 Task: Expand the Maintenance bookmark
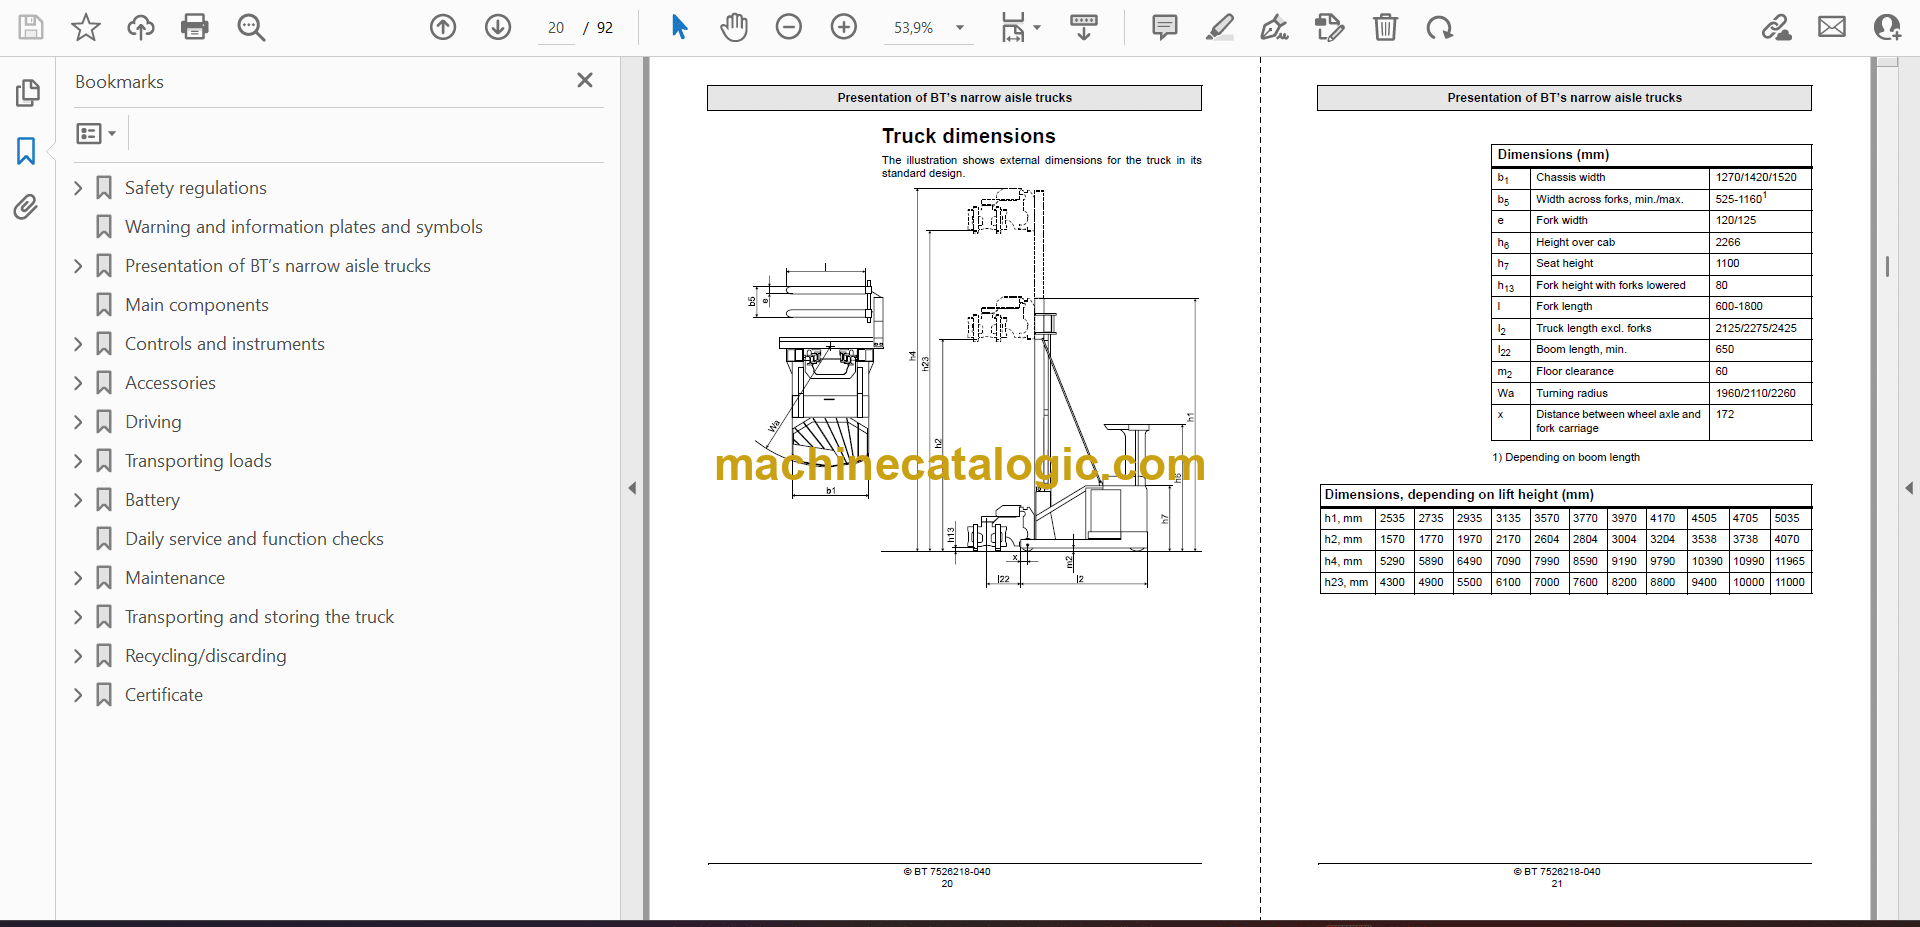tap(78, 578)
